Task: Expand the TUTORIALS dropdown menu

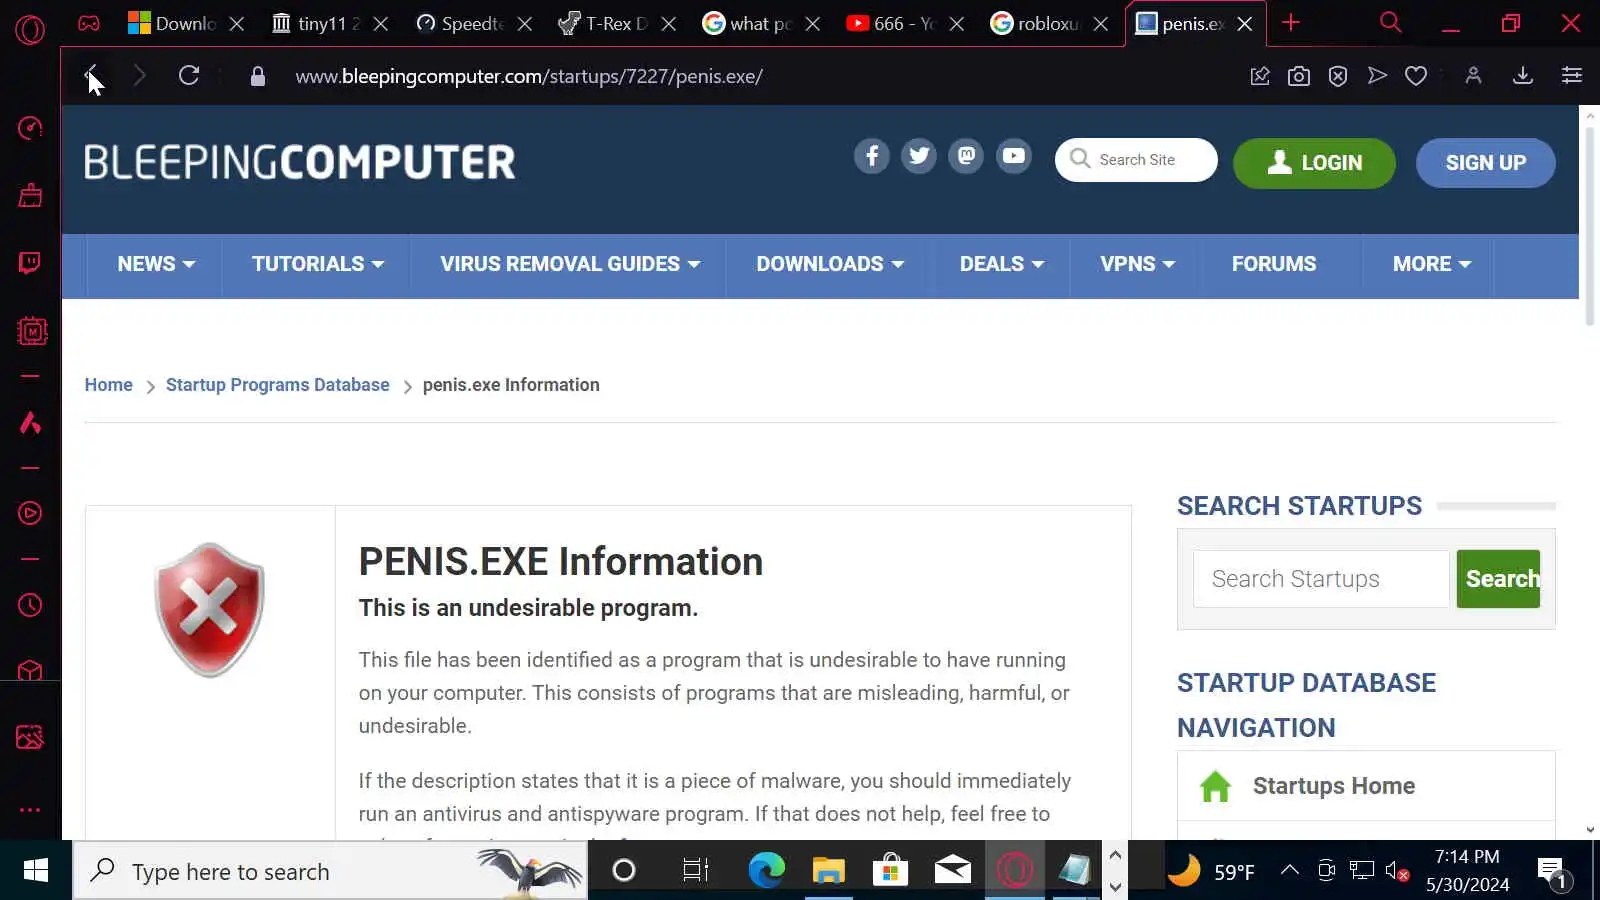Action: tap(318, 264)
